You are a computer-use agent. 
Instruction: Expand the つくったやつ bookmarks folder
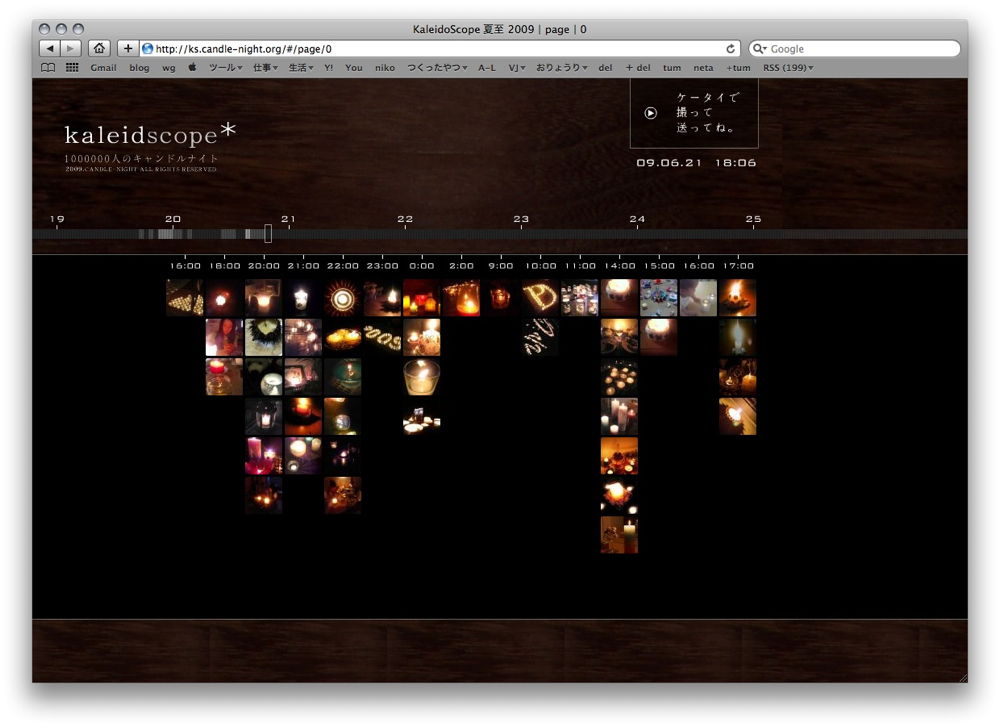pyautogui.click(x=438, y=68)
